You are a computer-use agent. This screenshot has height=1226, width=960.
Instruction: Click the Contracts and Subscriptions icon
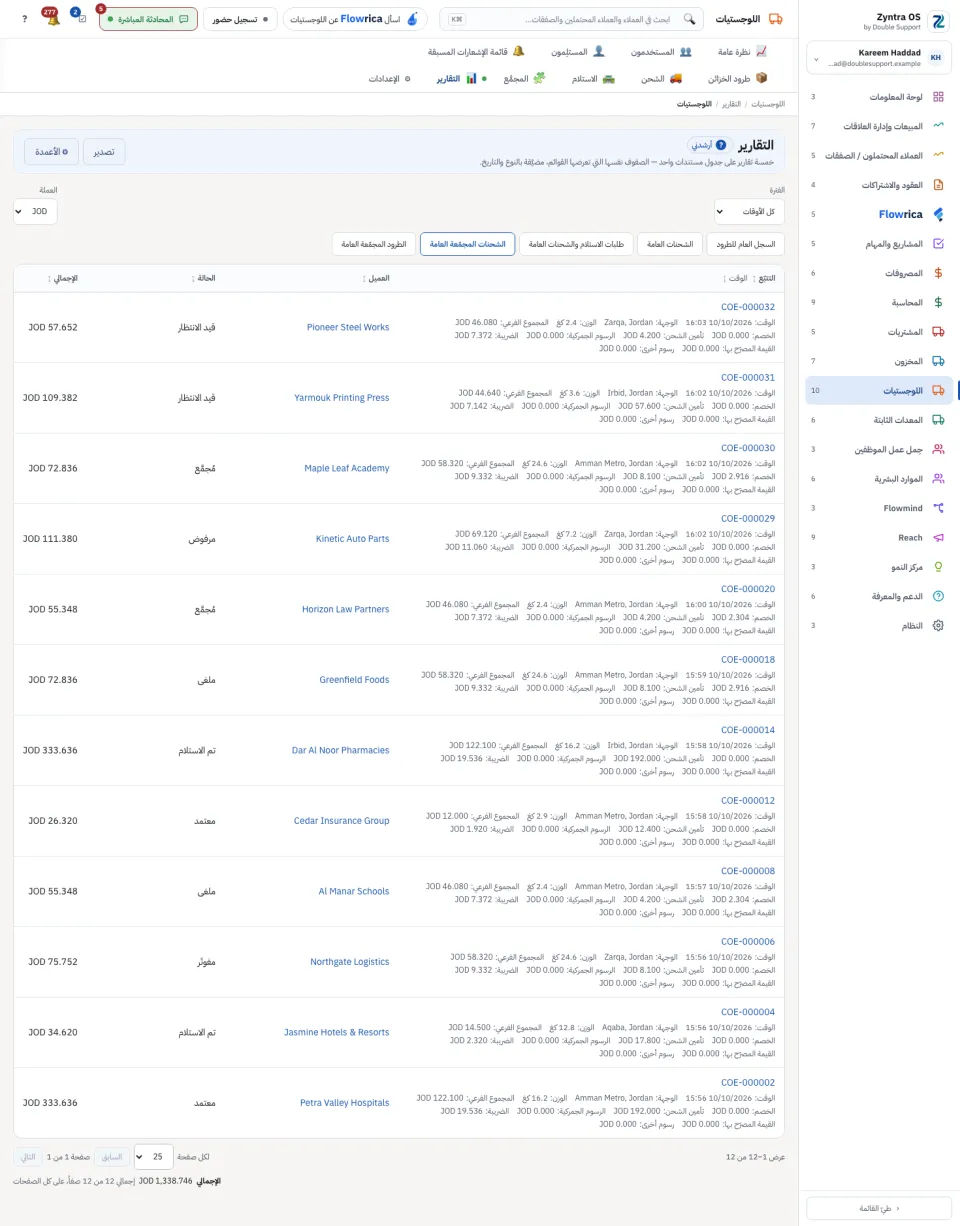point(938,185)
